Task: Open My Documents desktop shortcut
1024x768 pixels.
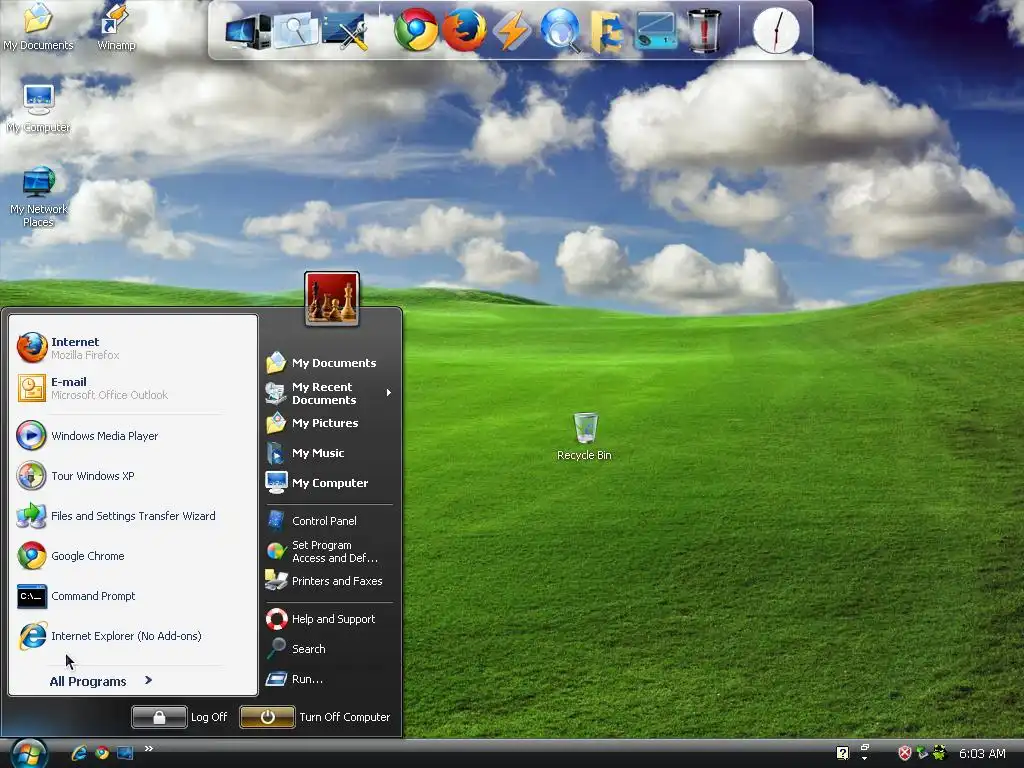Action: (38, 27)
